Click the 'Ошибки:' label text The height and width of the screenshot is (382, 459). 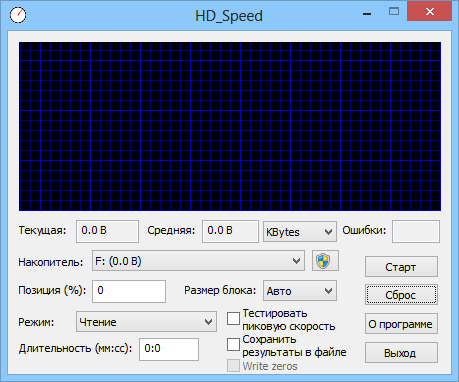coord(364,230)
